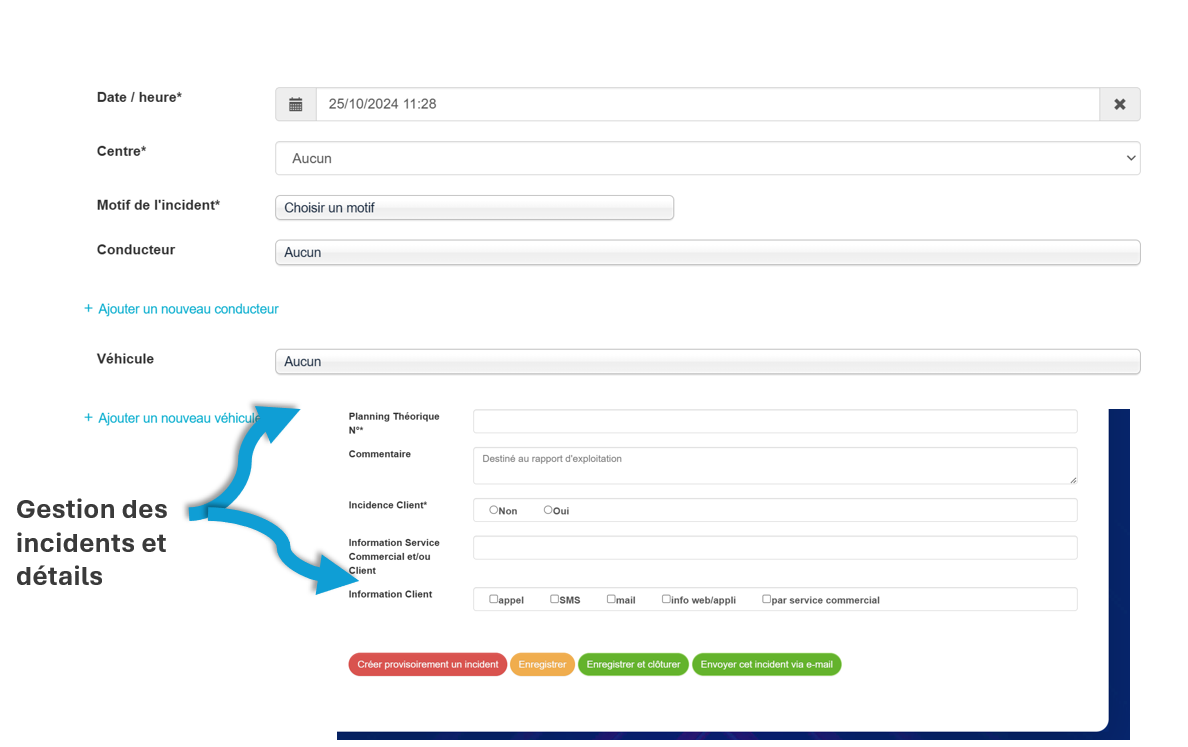
Task: Click into the Commentaire text area
Action: click(x=775, y=466)
